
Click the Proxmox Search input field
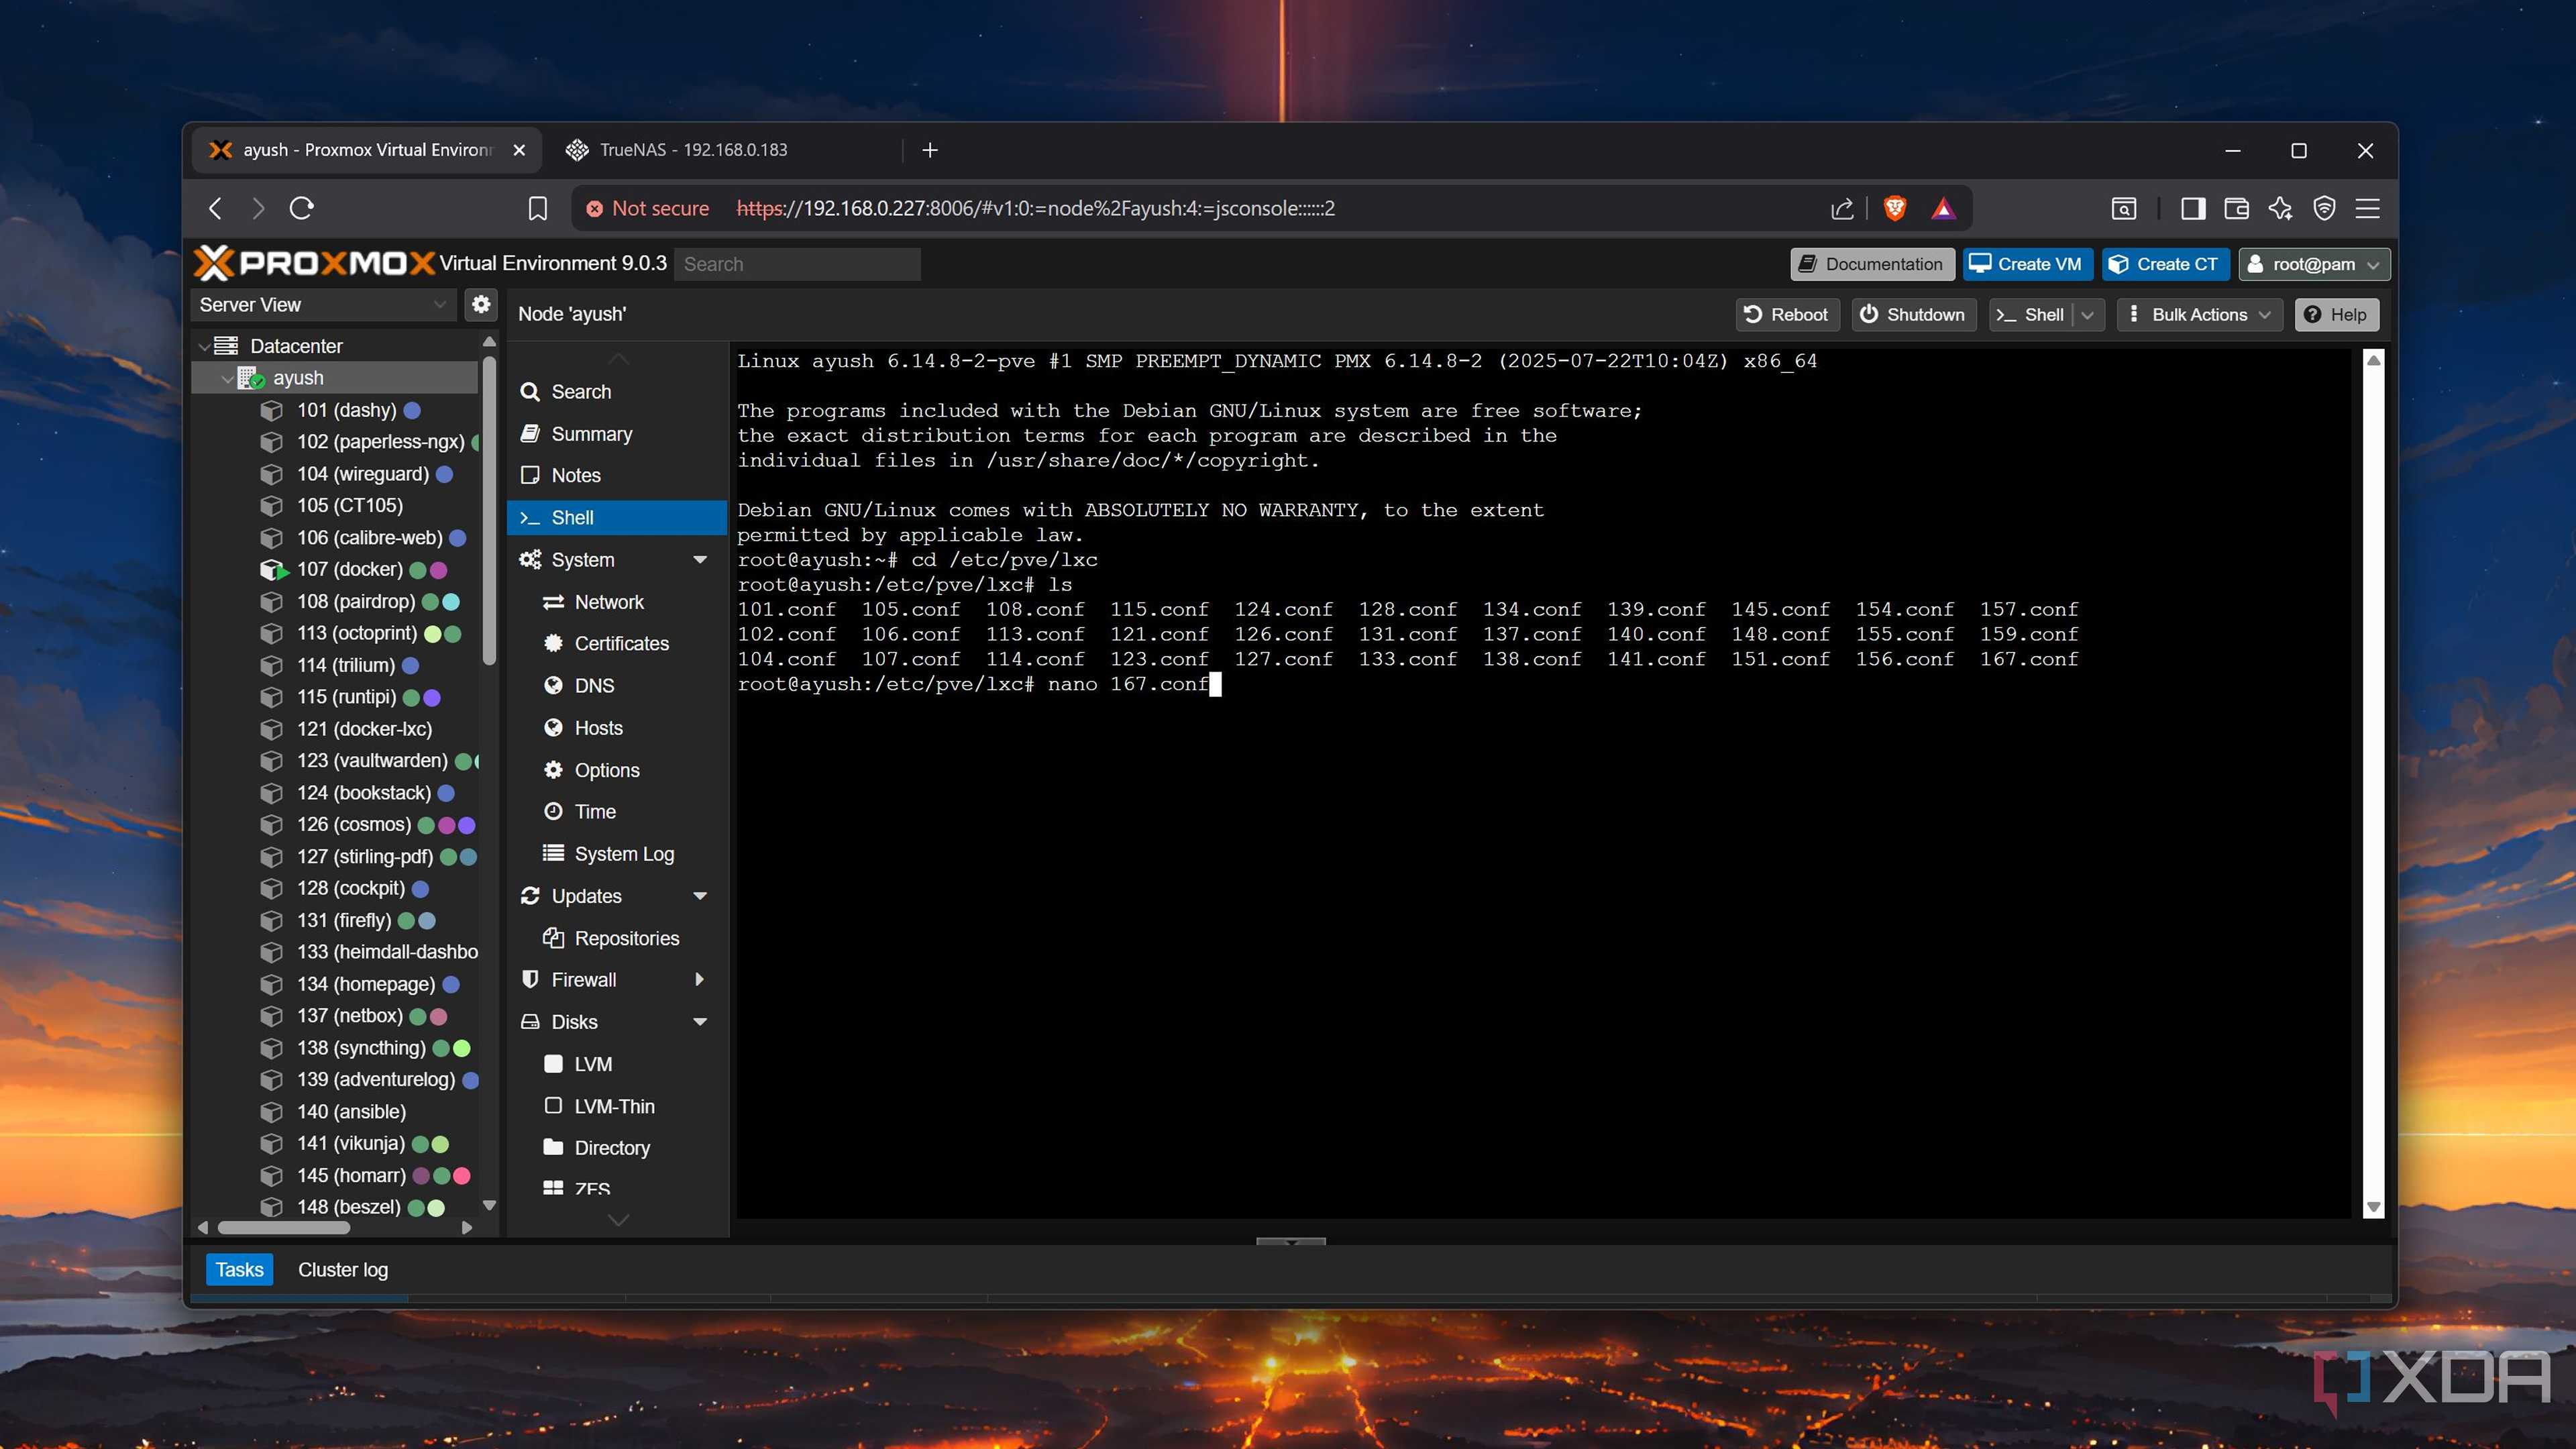pyautogui.click(x=797, y=264)
